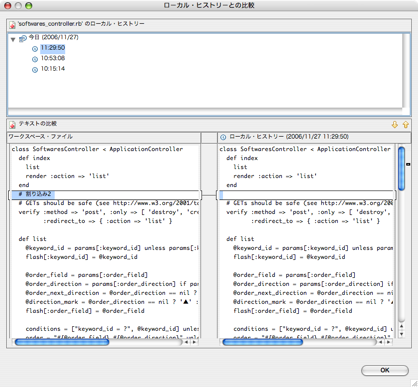Click the left pane scroll right arrow
The height and width of the screenshot is (387, 418).
pos(194,342)
